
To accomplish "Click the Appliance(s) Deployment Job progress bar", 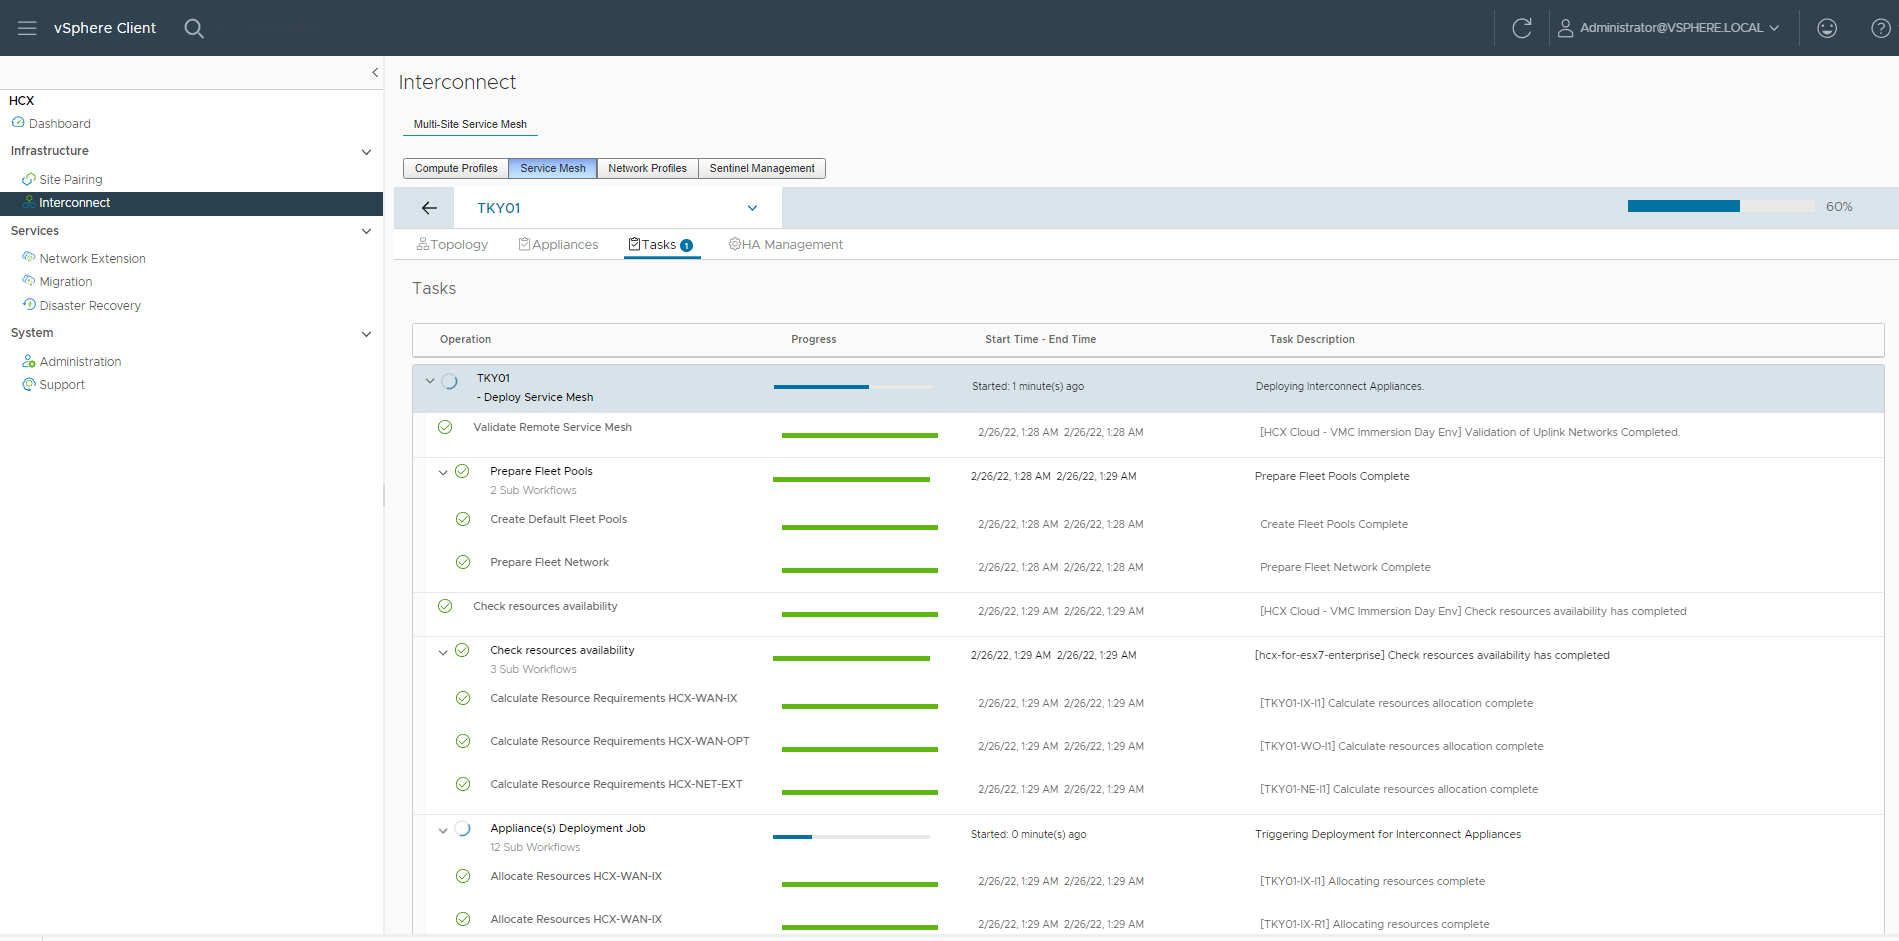I will pyautogui.click(x=851, y=836).
